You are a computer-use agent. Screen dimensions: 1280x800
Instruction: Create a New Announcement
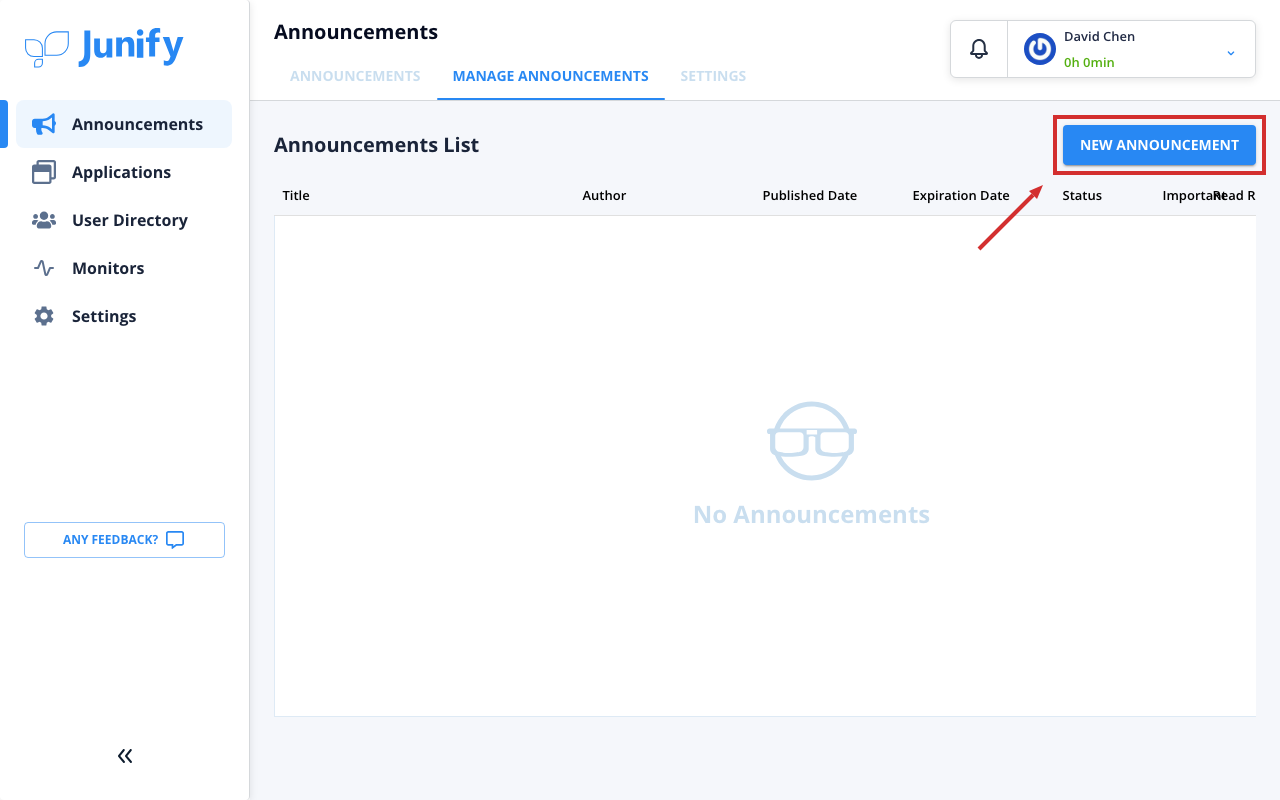pos(1159,145)
